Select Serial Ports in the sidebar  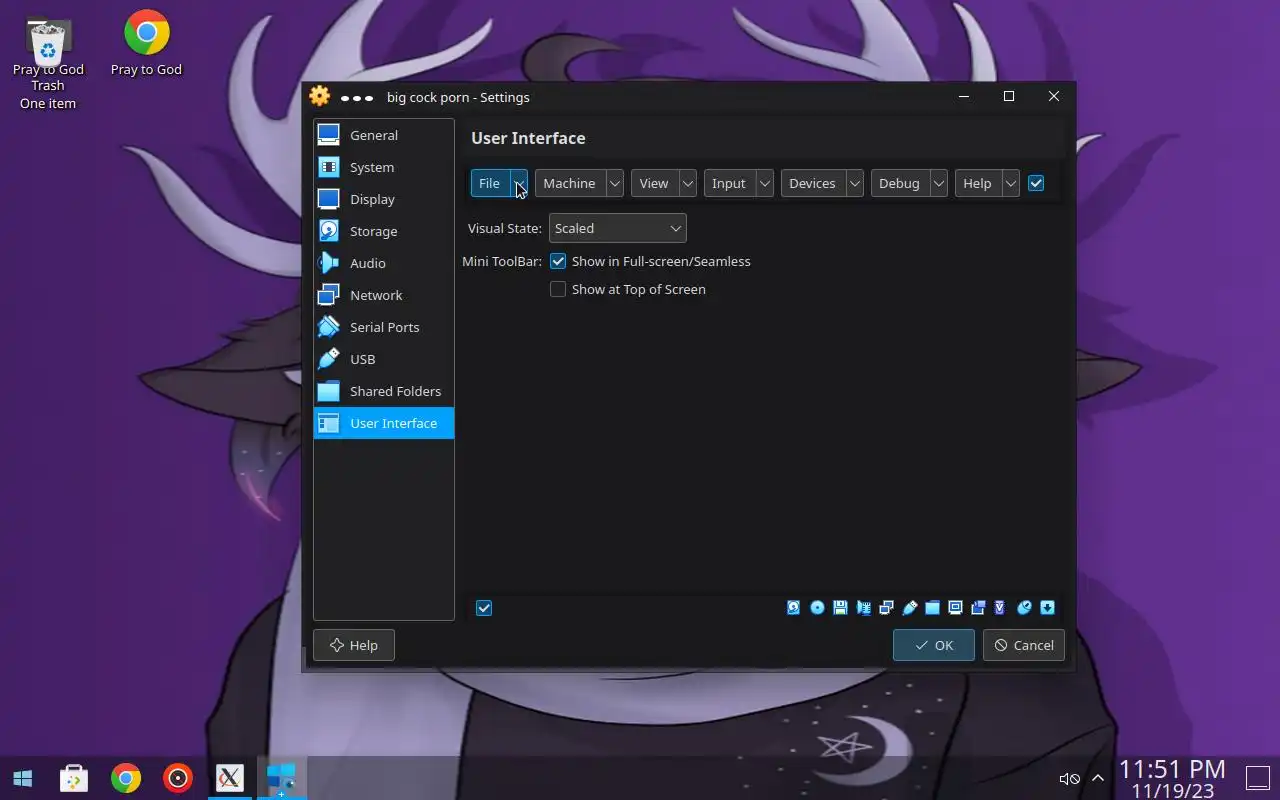coord(384,327)
